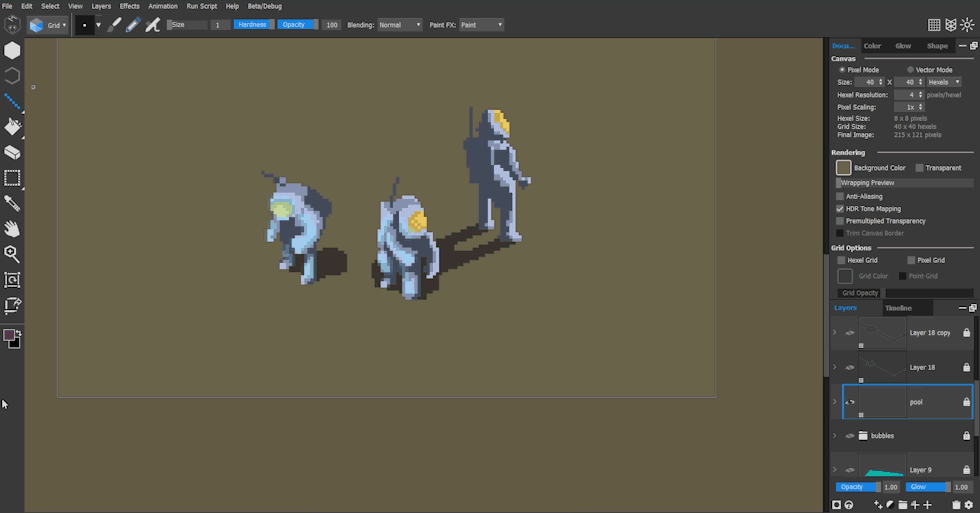Switch to the Timeline tab
980x513 pixels.
tap(898, 308)
